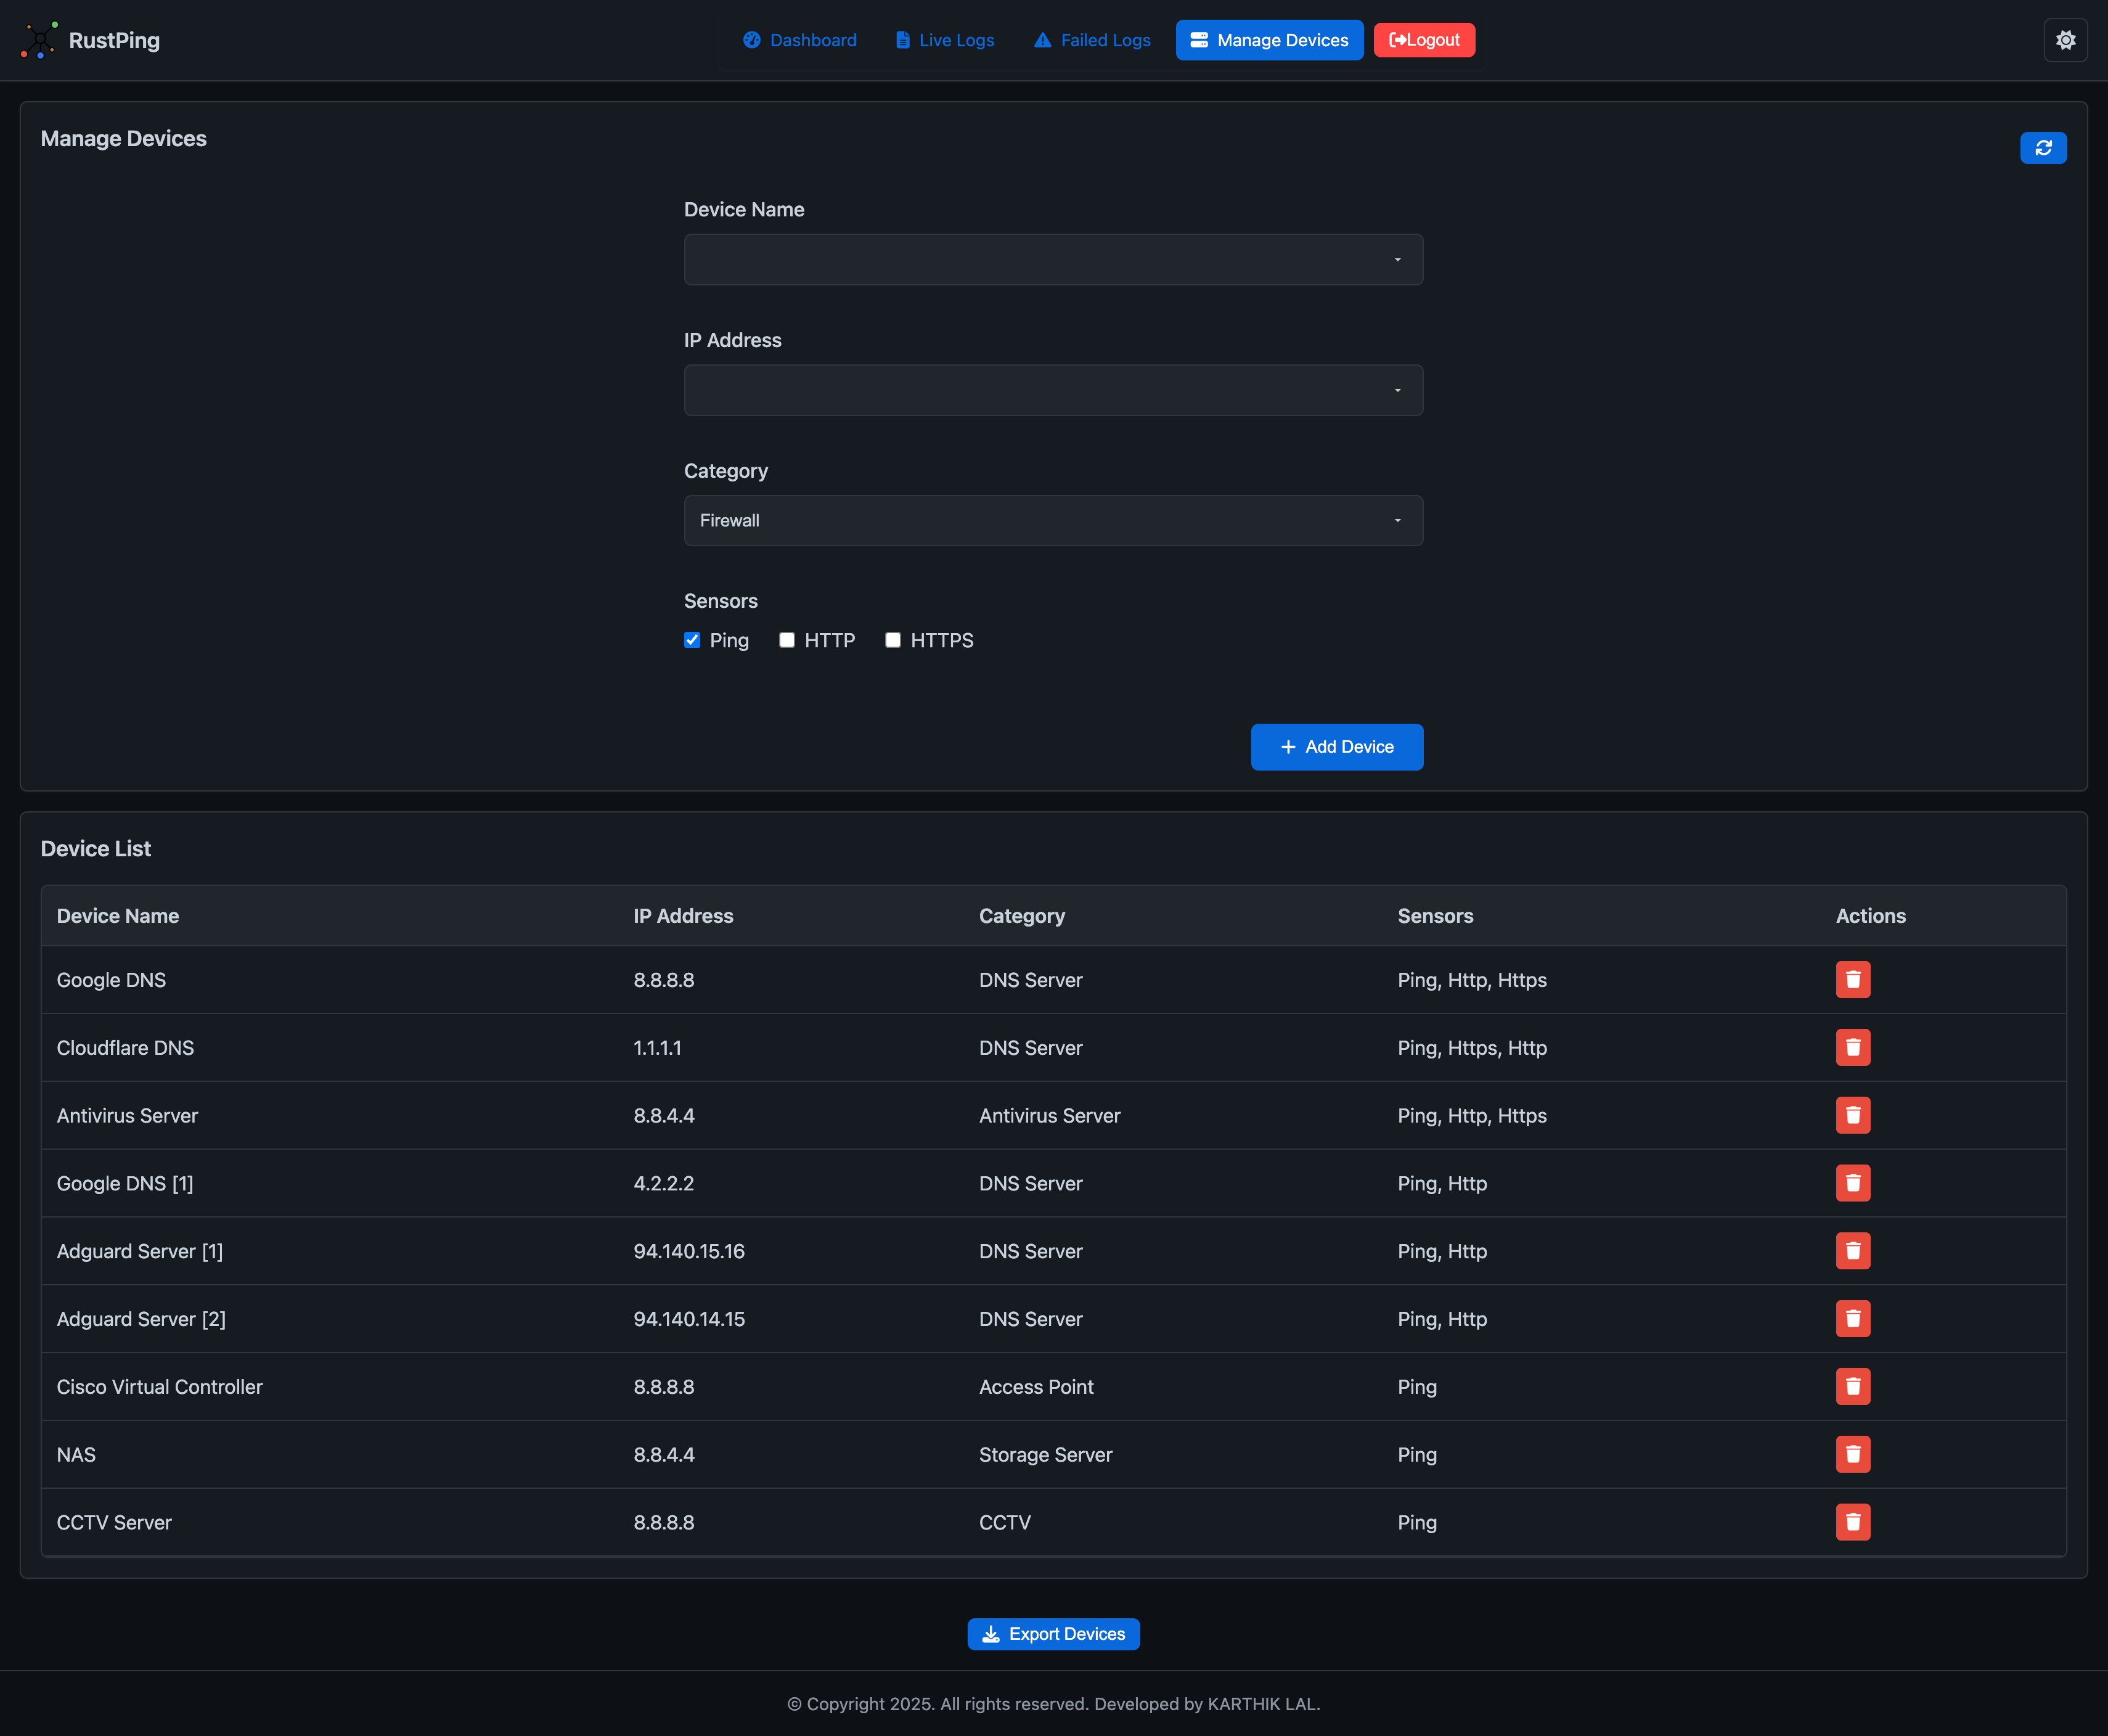Open the Failed Logs tab

(1092, 40)
